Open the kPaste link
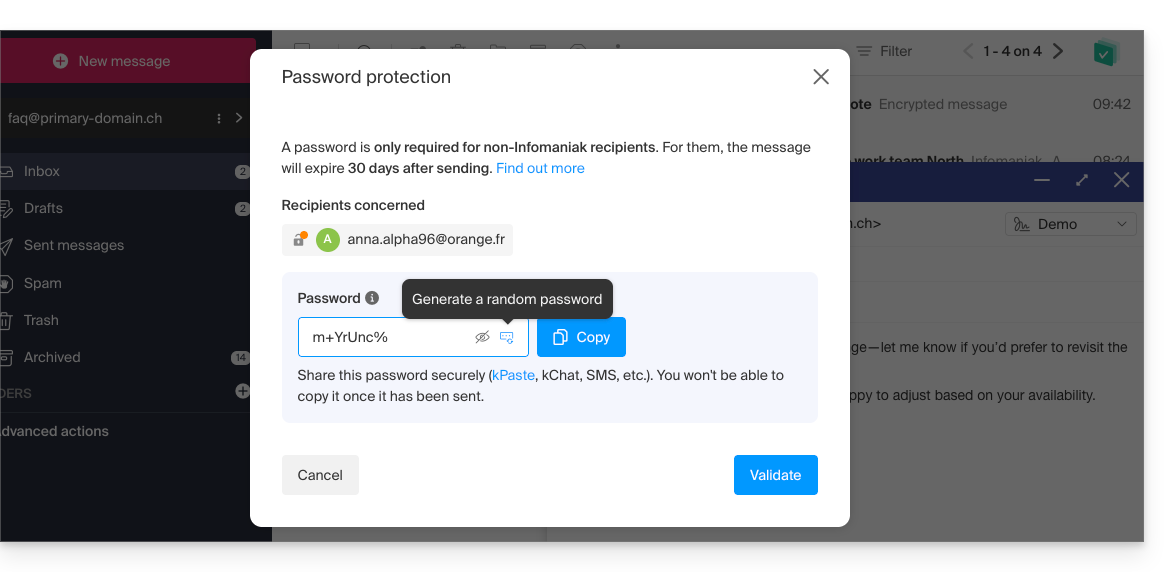Image resolution: width=1174 pixels, height=572 pixels. coord(513,375)
